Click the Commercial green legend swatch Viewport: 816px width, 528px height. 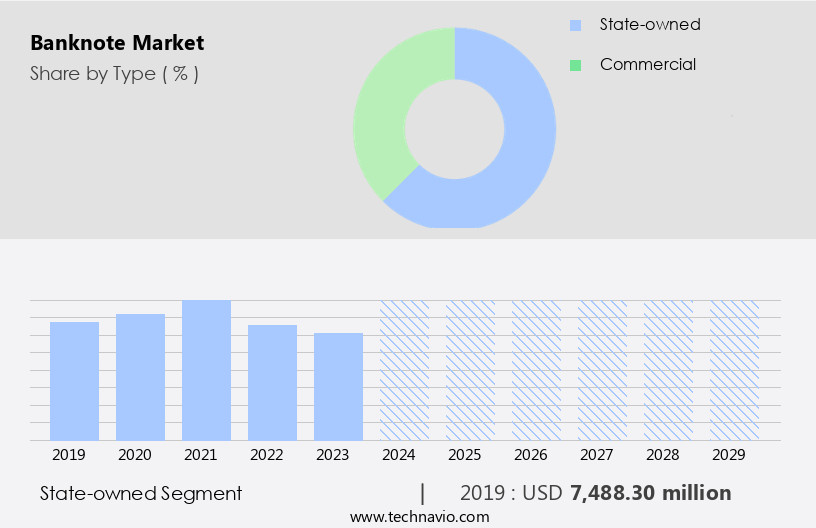coord(575,65)
